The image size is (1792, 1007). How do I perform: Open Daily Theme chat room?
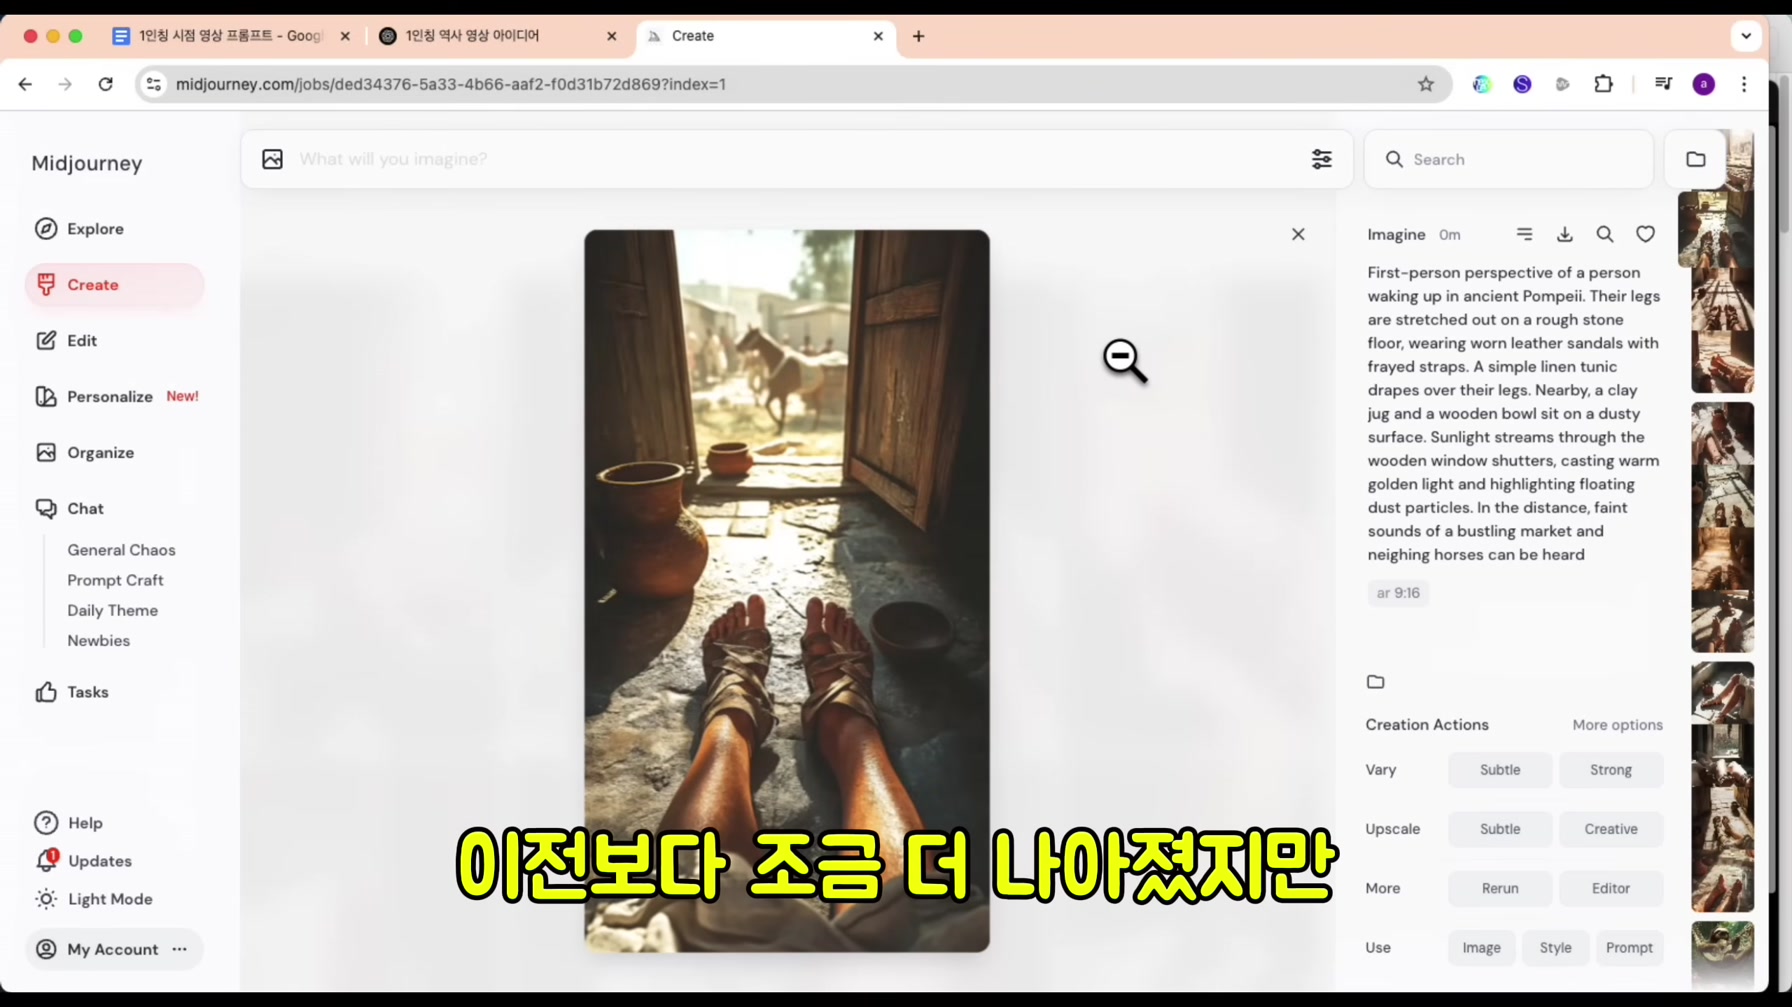[x=112, y=610]
